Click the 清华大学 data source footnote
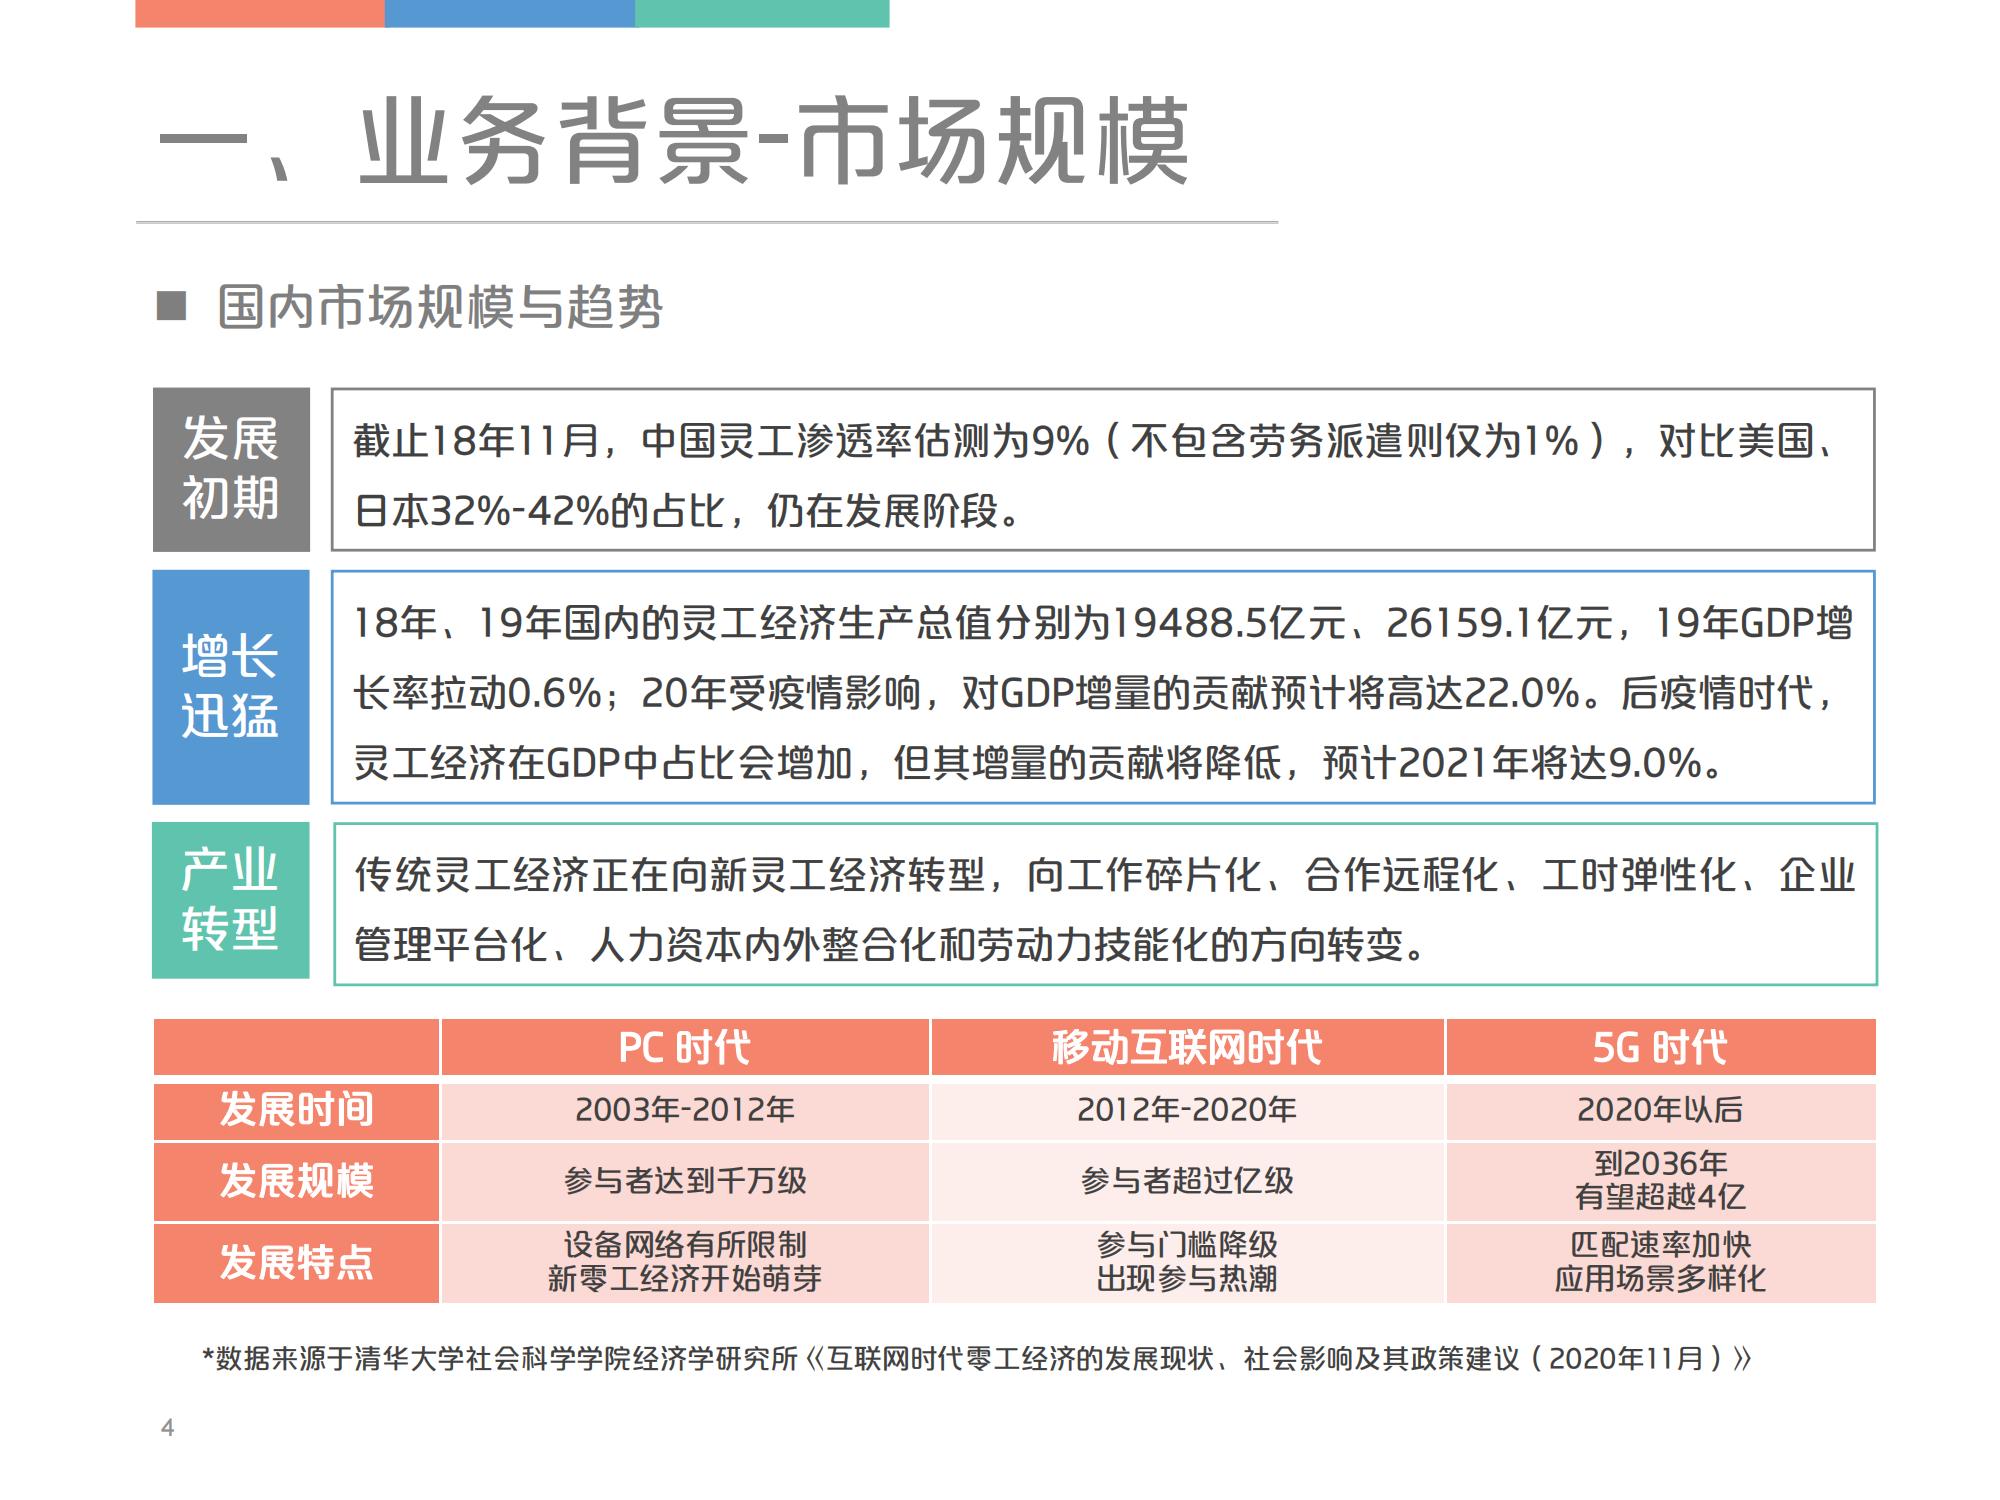The width and height of the screenshot is (2000, 1500). 976,1359
